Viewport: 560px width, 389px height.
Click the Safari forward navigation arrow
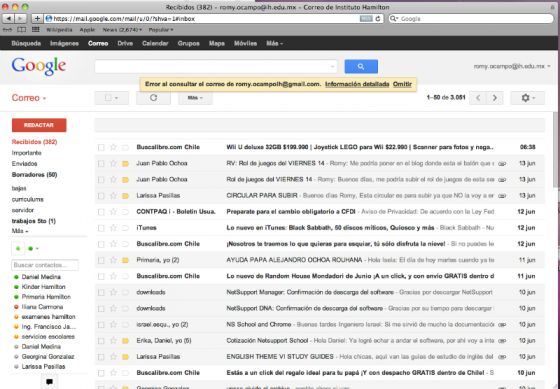pos(21,19)
